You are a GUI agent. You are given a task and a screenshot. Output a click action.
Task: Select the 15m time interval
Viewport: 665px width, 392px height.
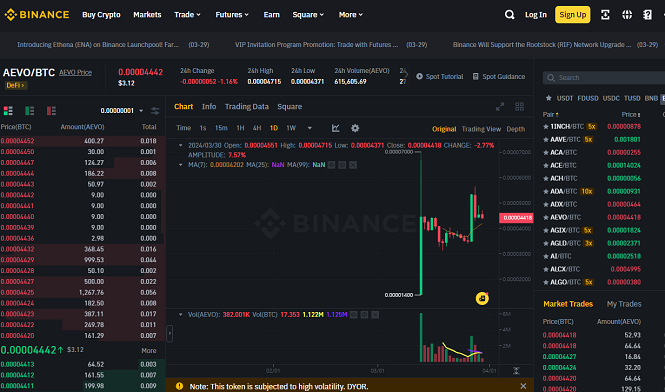[221, 128]
